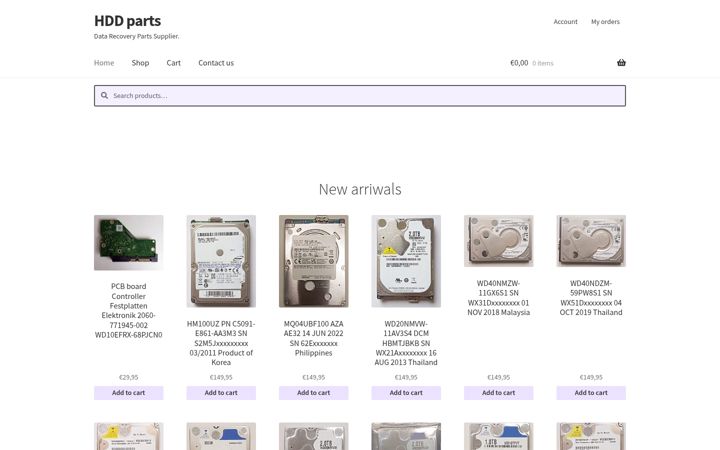Image resolution: width=720 pixels, height=450 pixels.
Task: Open the WD40NDZM drive thumbnail
Action: pyautogui.click(x=591, y=241)
